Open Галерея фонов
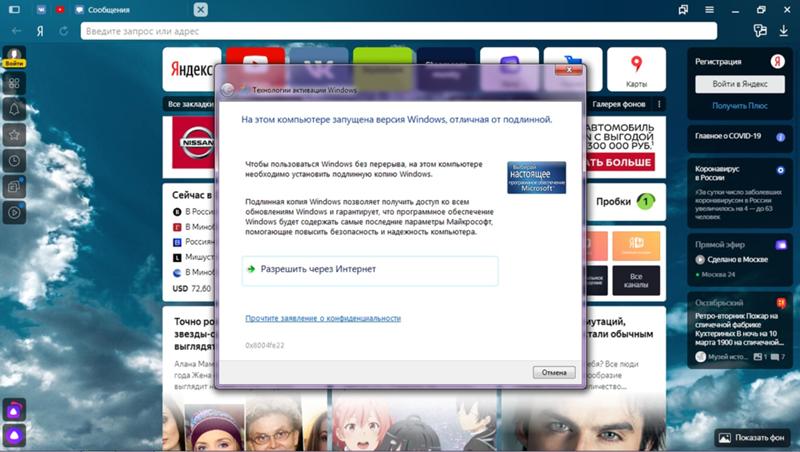800x452 pixels. coord(618,104)
